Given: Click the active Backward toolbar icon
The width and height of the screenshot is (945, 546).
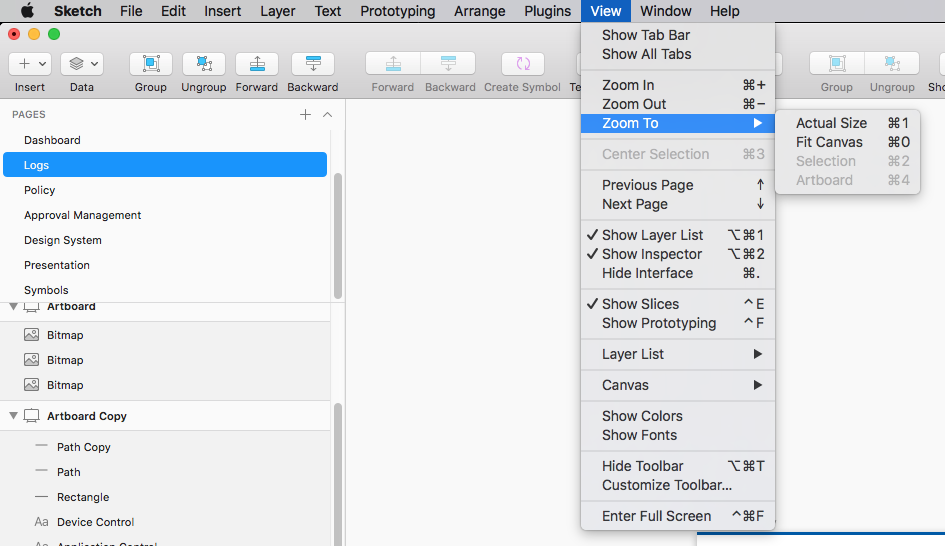Looking at the screenshot, I should point(313,63).
